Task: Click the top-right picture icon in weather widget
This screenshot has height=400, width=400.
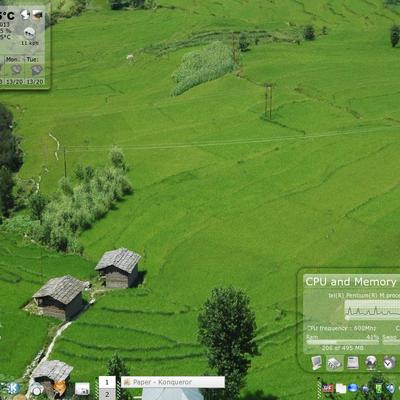Action: (x=37, y=15)
